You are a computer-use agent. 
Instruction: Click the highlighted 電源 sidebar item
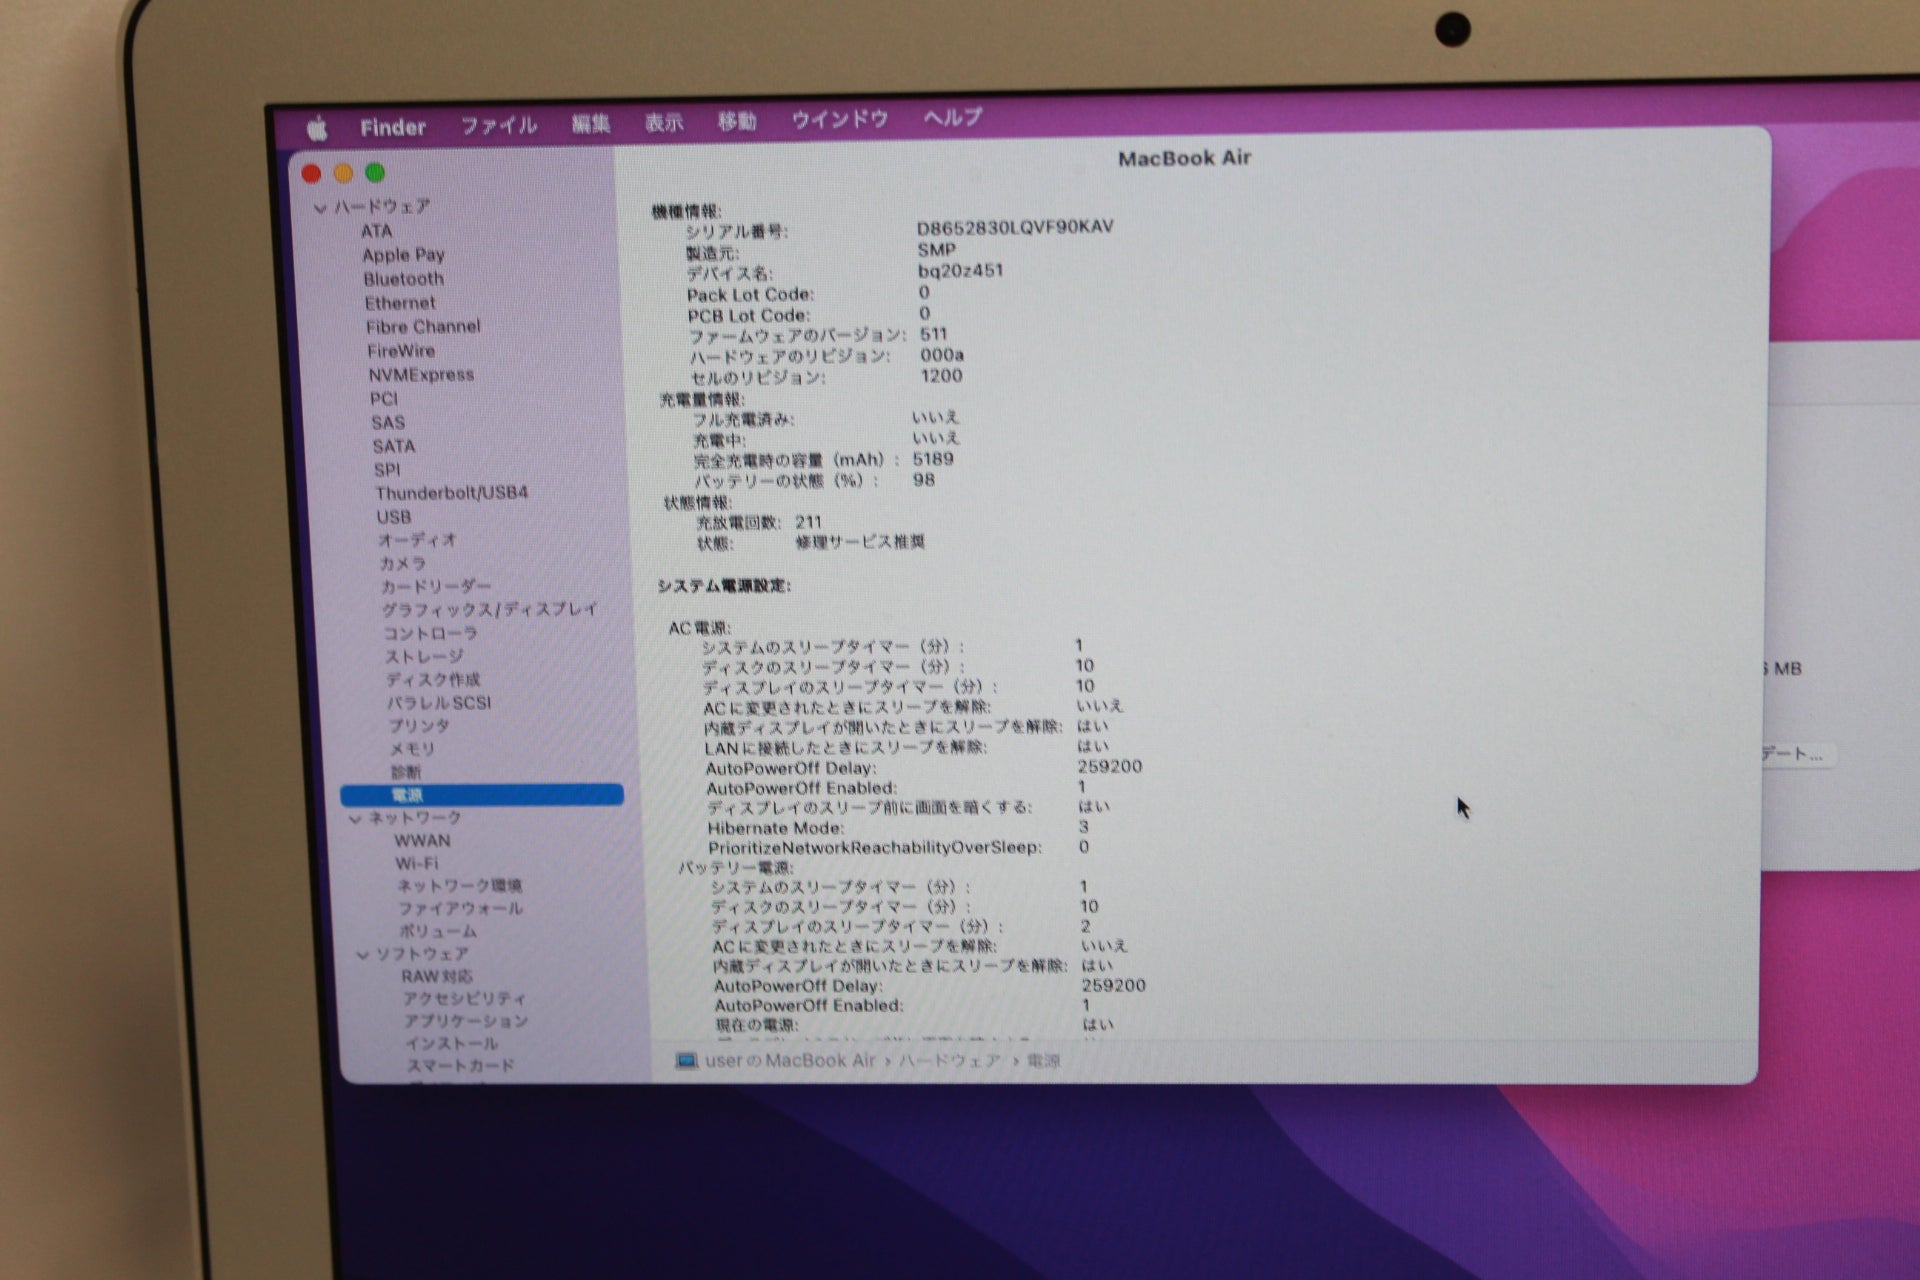[482, 795]
